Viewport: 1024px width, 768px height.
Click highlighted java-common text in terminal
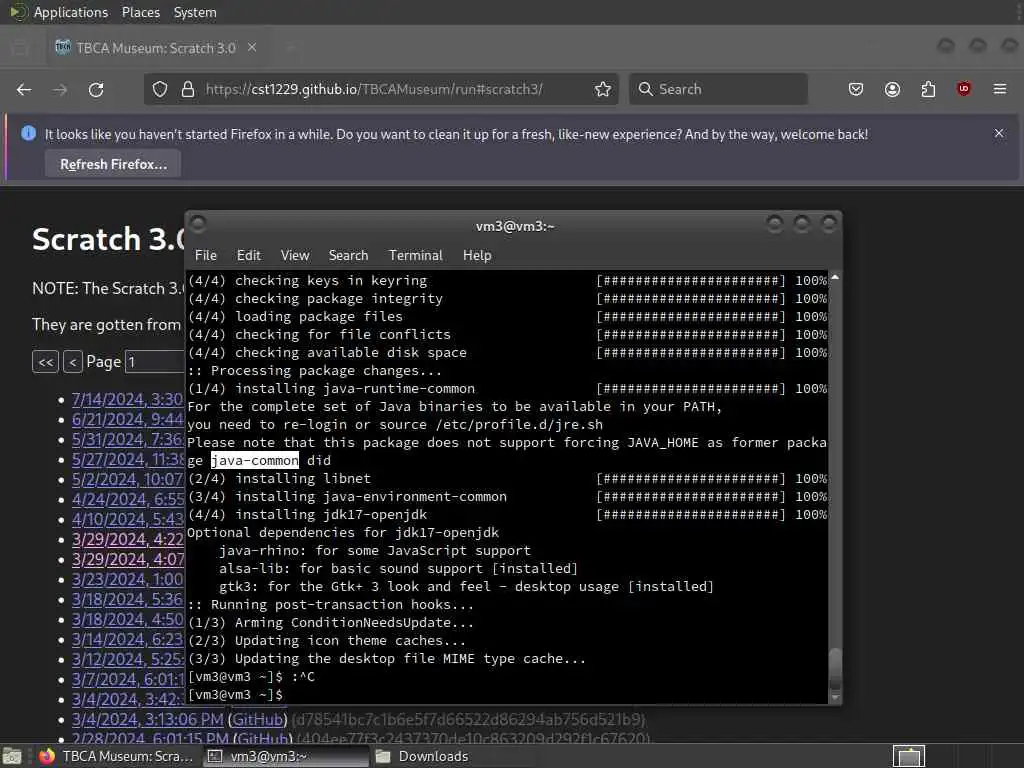(x=255, y=460)
